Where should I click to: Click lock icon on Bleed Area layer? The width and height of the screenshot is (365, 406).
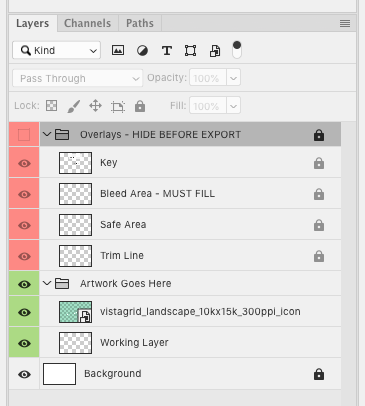point(319,194)
